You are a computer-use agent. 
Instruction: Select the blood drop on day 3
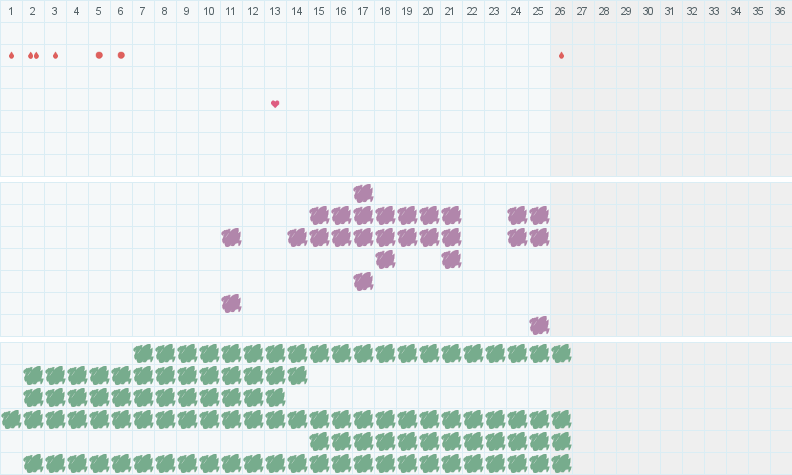(x=55, y=55)
